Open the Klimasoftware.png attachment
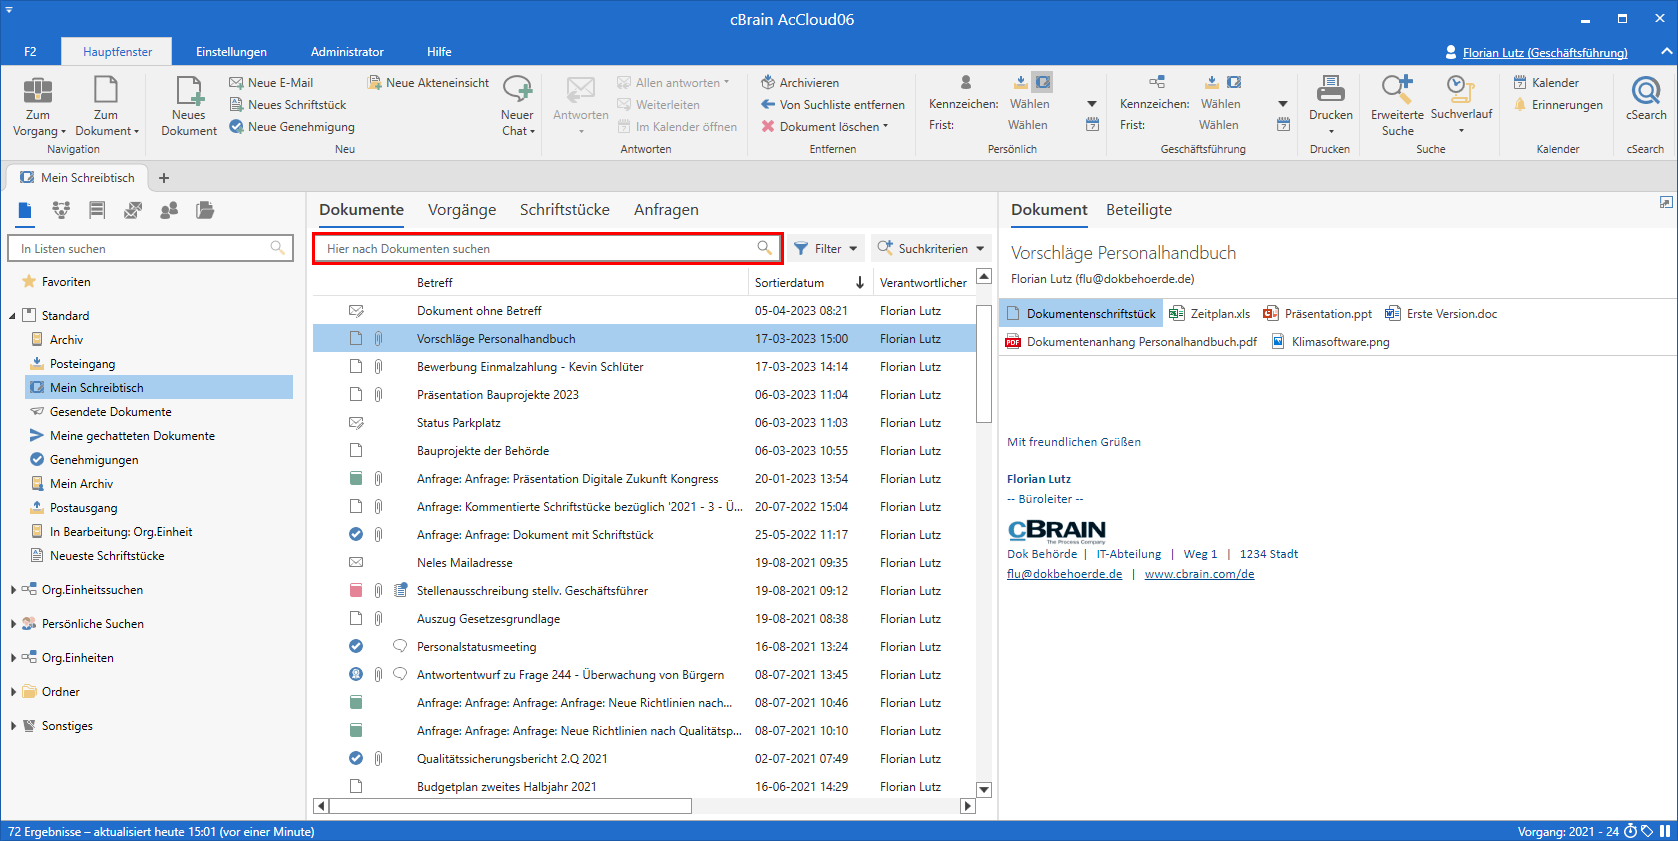Screen dimensions: 1678x841 [x=1330, y=342]
